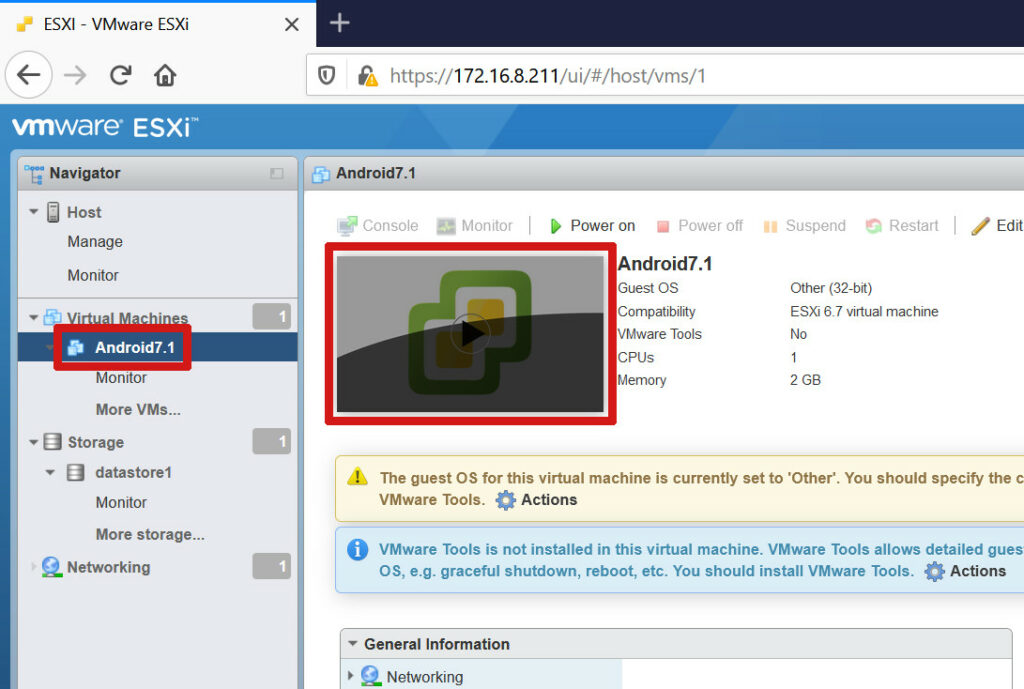Click Restart in the toolbar
Screen dimensions: 1024x689
click(902, 226)
